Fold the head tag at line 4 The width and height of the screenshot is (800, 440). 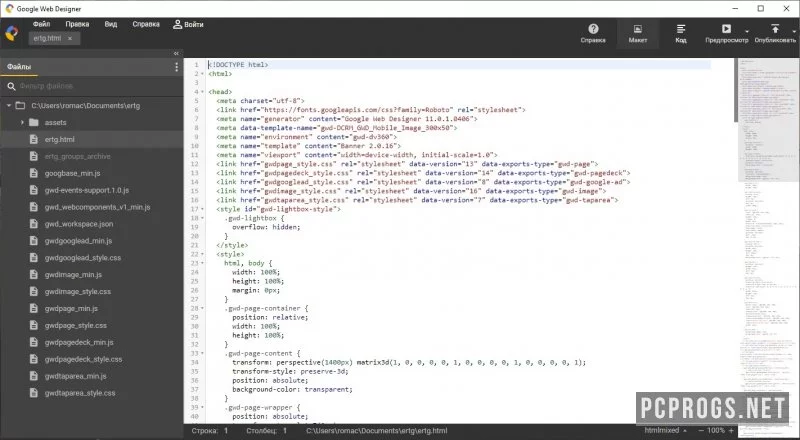point(203,92)
